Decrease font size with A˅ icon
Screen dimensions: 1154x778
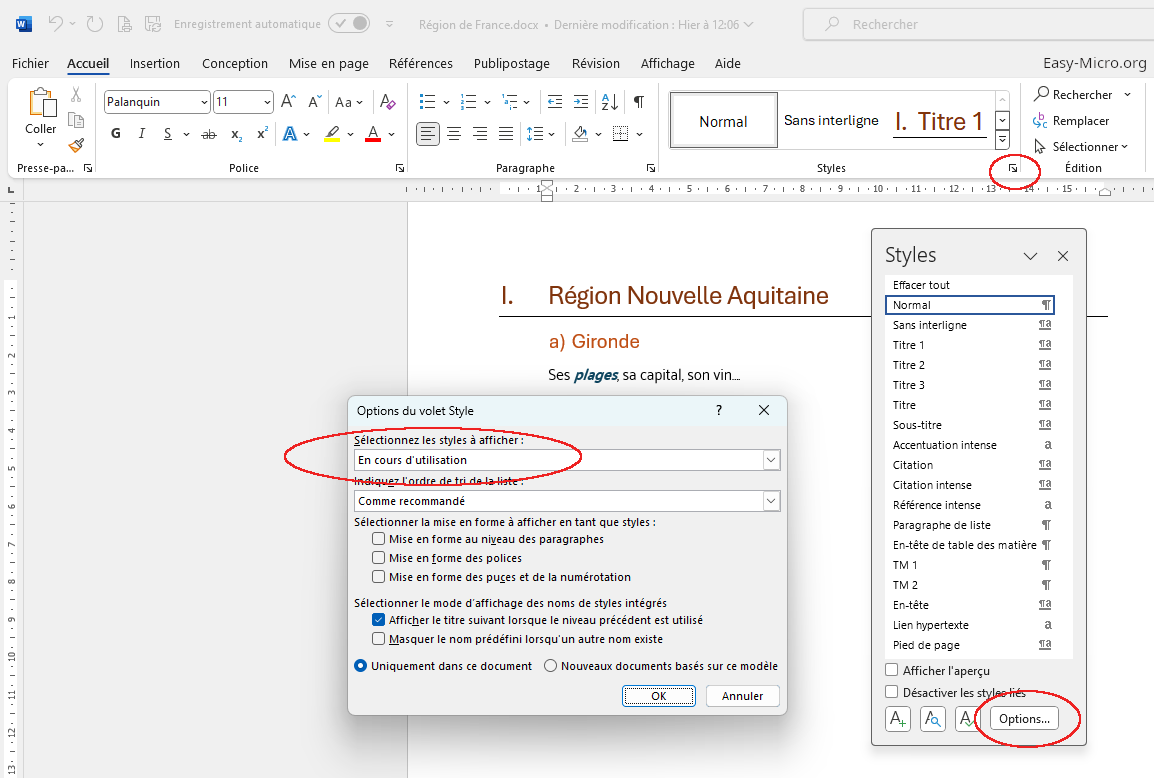pyautogui.click(x=315, y=102)
